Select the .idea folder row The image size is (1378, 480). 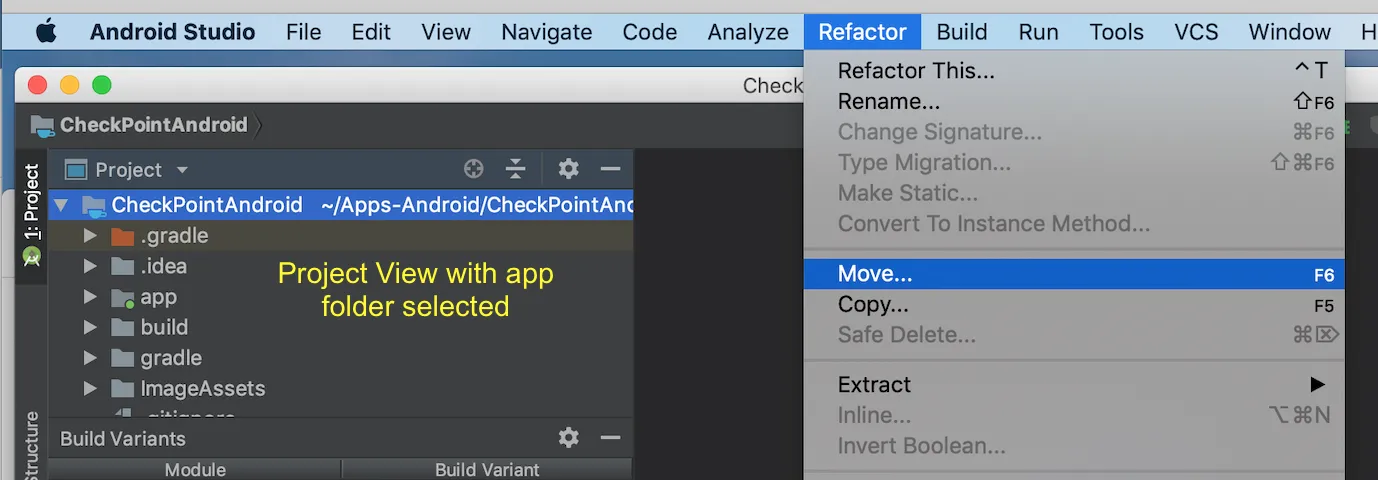pyautogui.click(x=340, y=267)
